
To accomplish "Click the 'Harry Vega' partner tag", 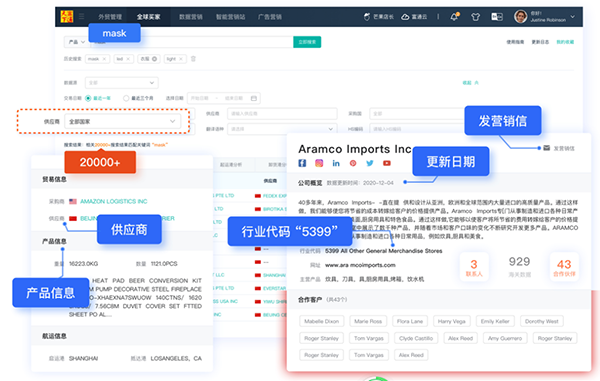I will point(452,321).
